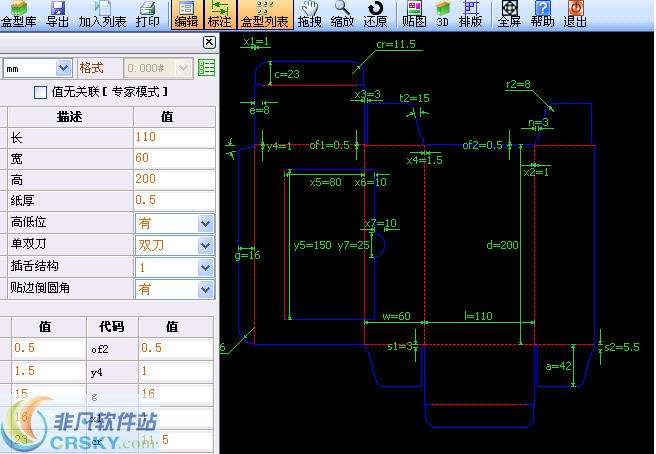The height and width of the screenshot is (454, 656).
Task: Click the g=16 dimension label
Action: [247, 254]
